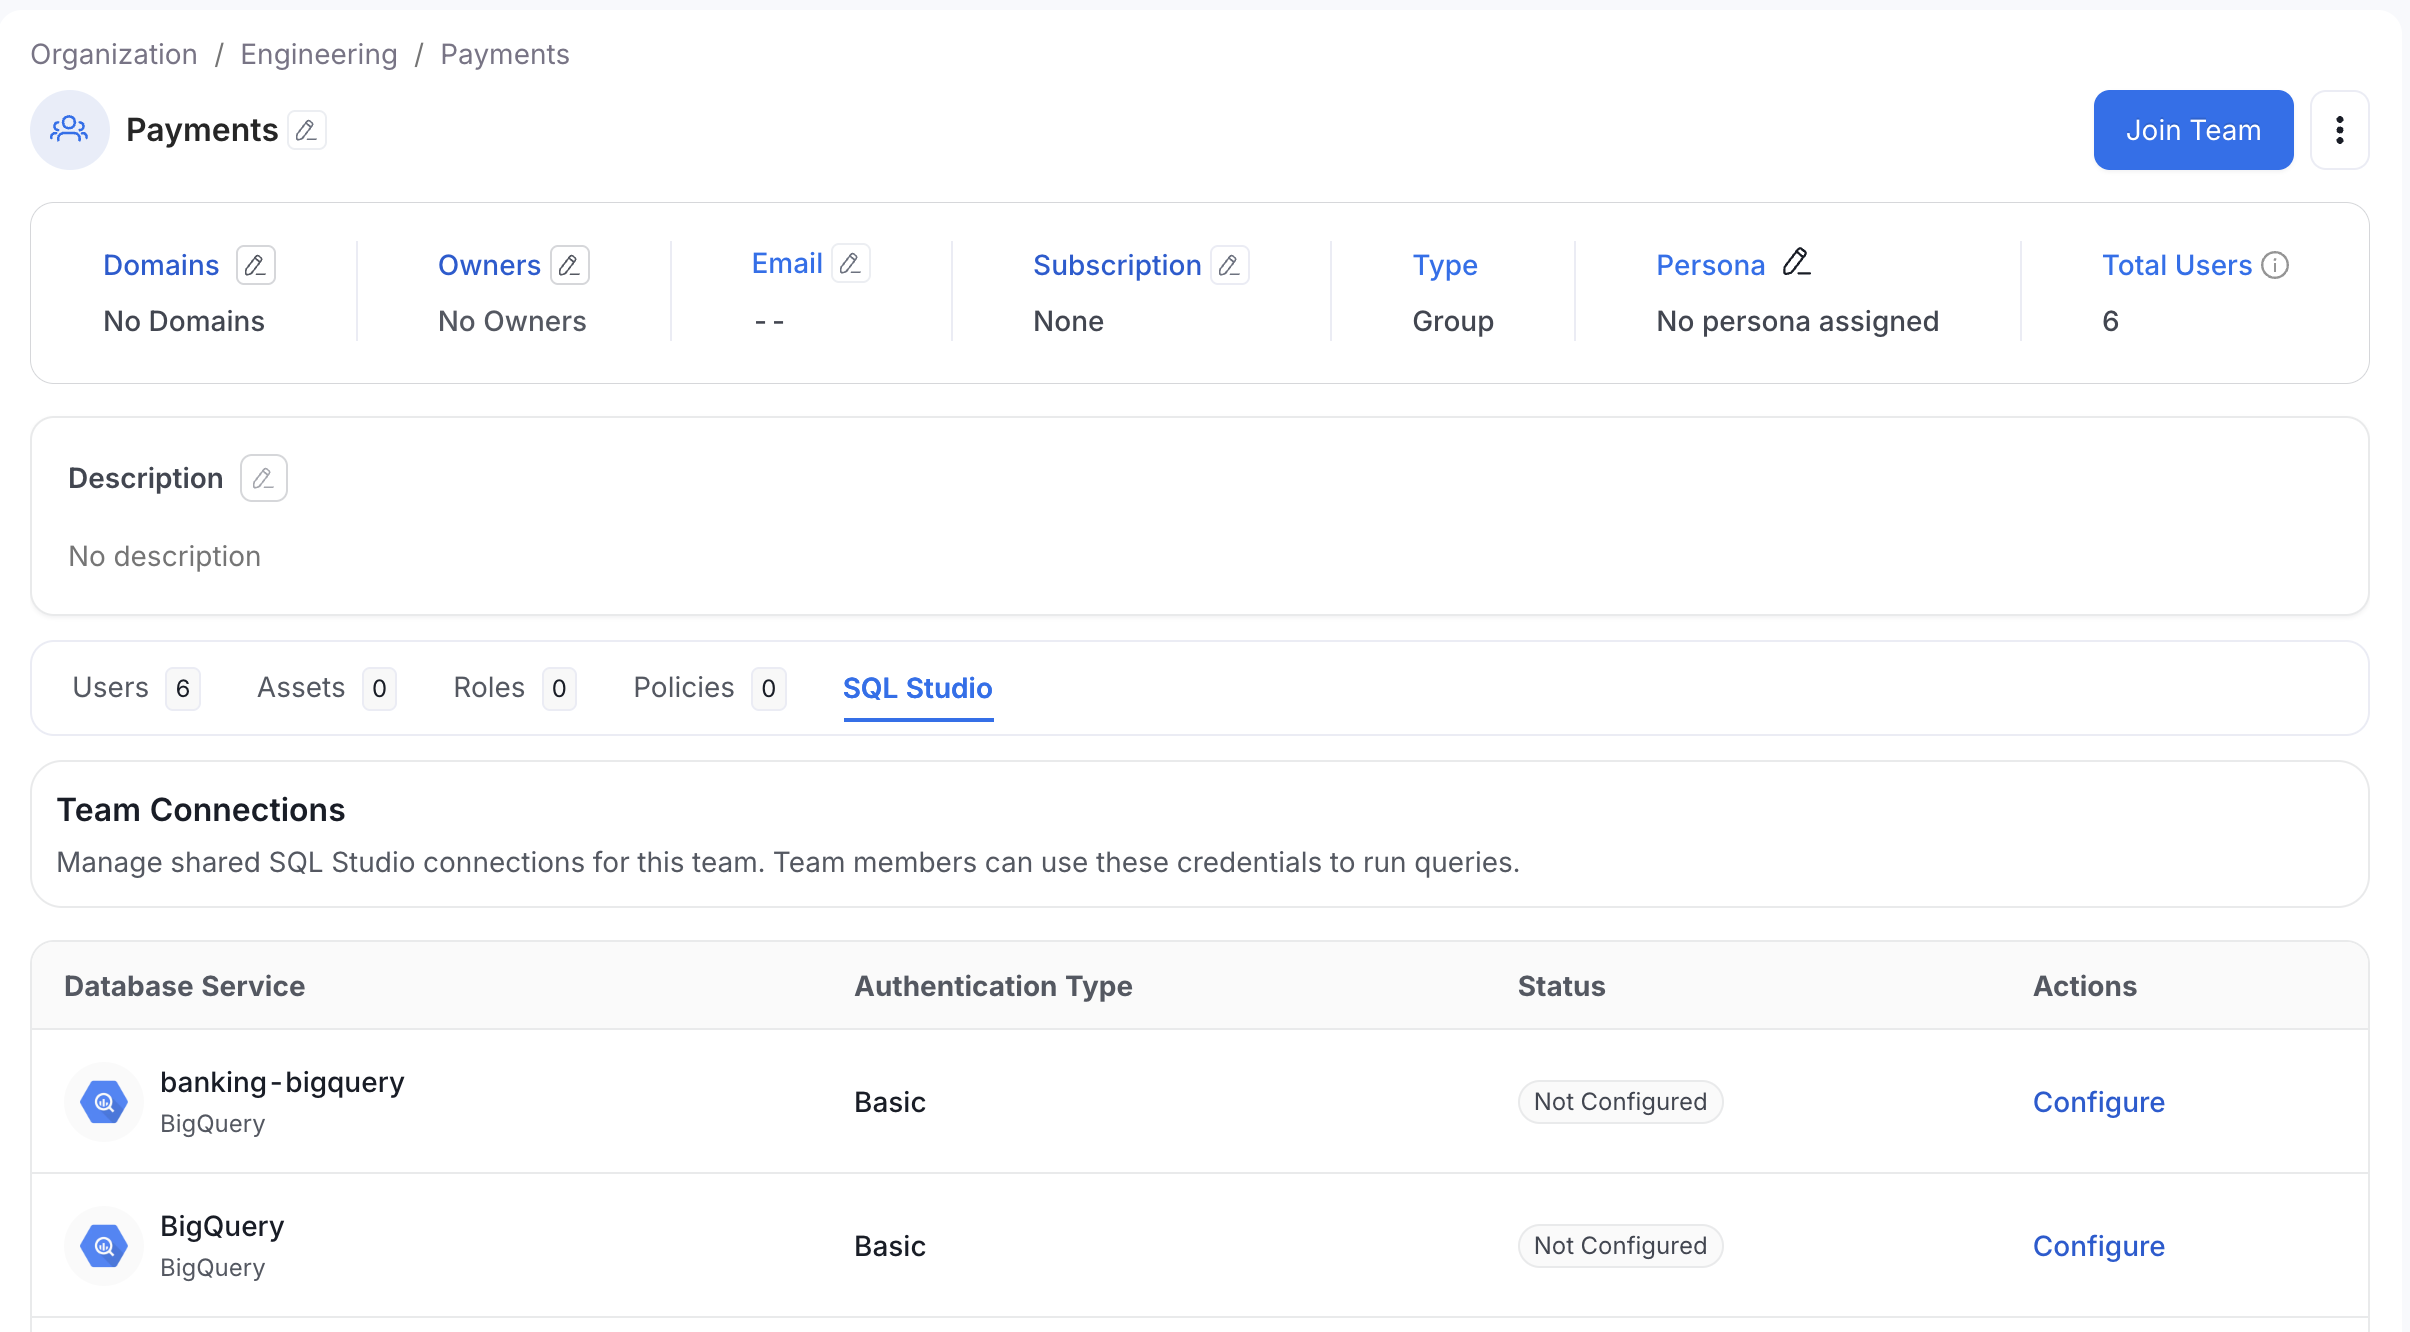Edit the team Description
The width and height of the screenshot is (2410, 1332).
coord(264,478)
